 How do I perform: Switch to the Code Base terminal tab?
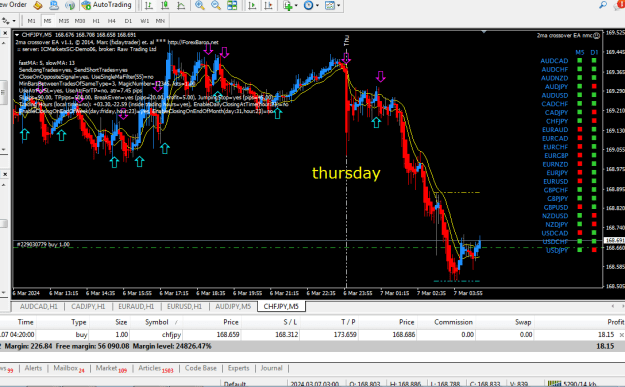coord(200,368)
